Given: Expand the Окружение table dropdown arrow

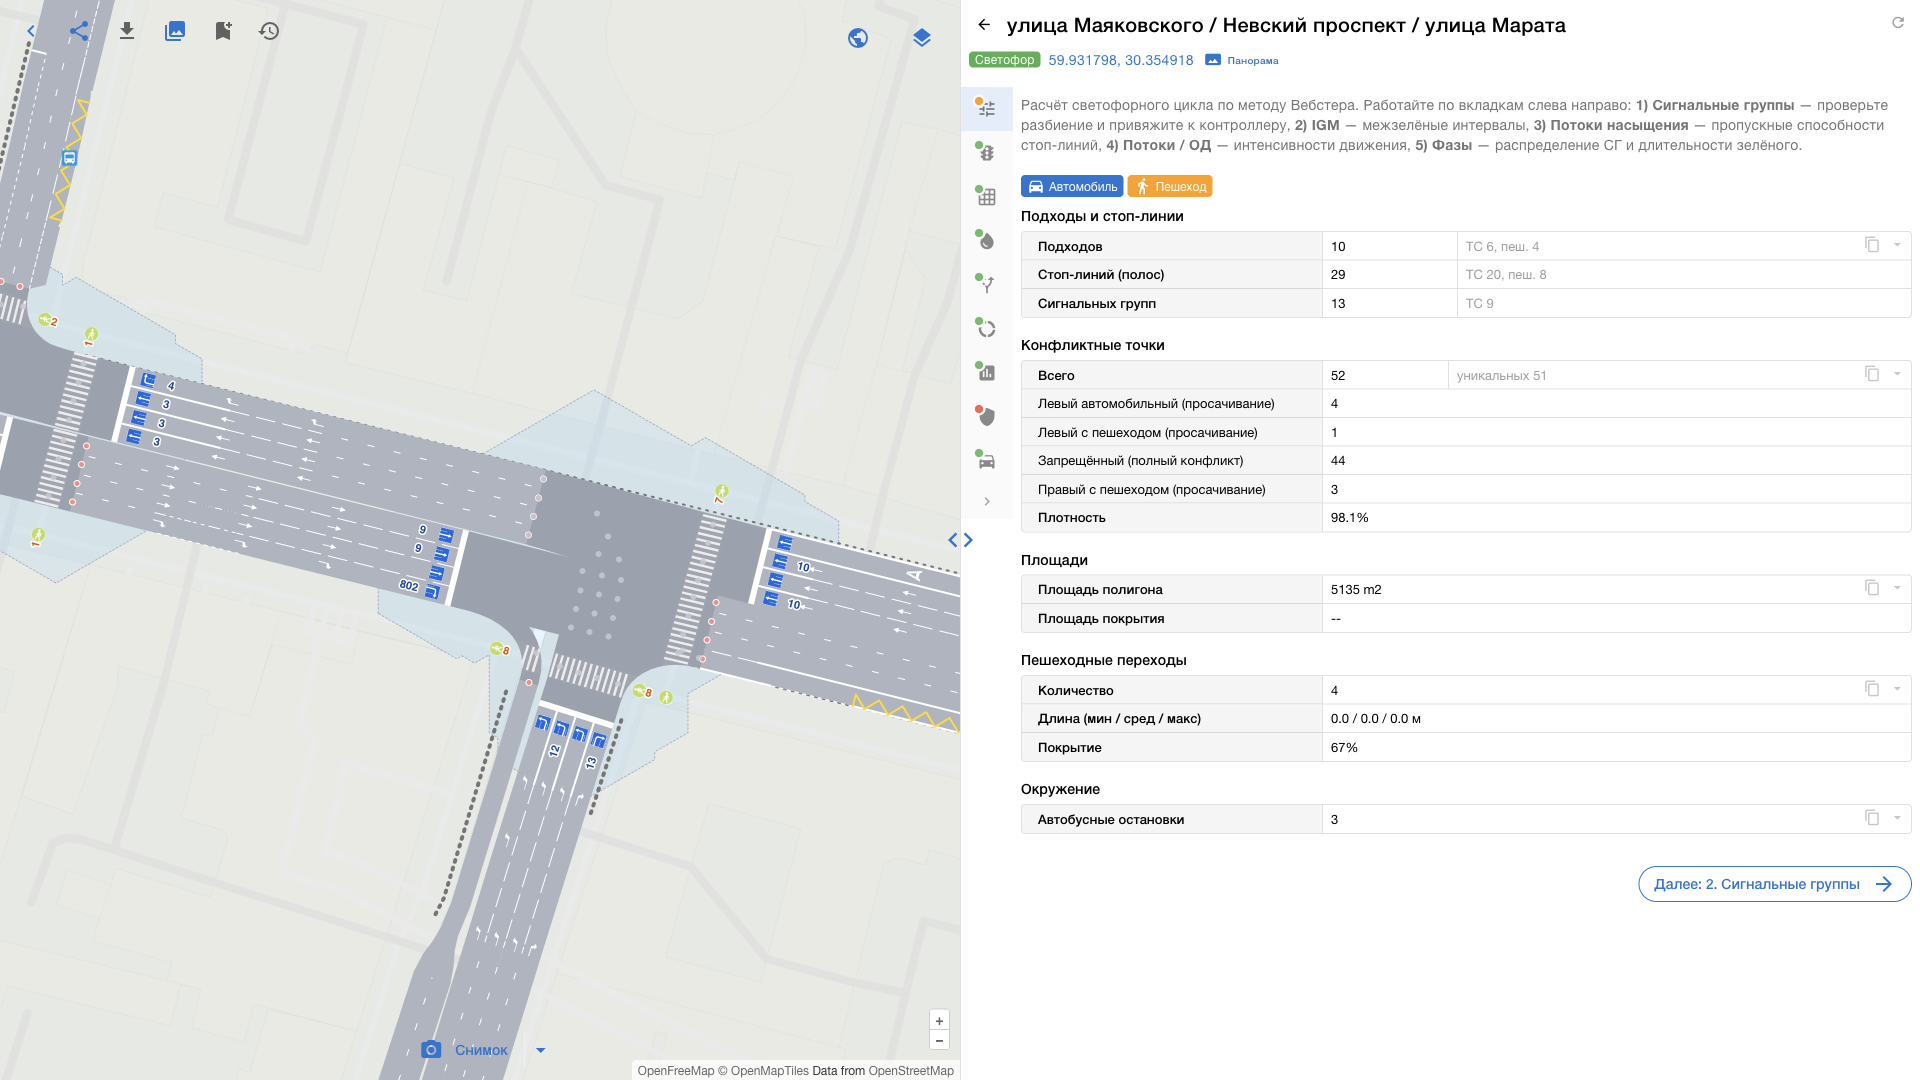Looking at the screenshot, I should 1897,818.
